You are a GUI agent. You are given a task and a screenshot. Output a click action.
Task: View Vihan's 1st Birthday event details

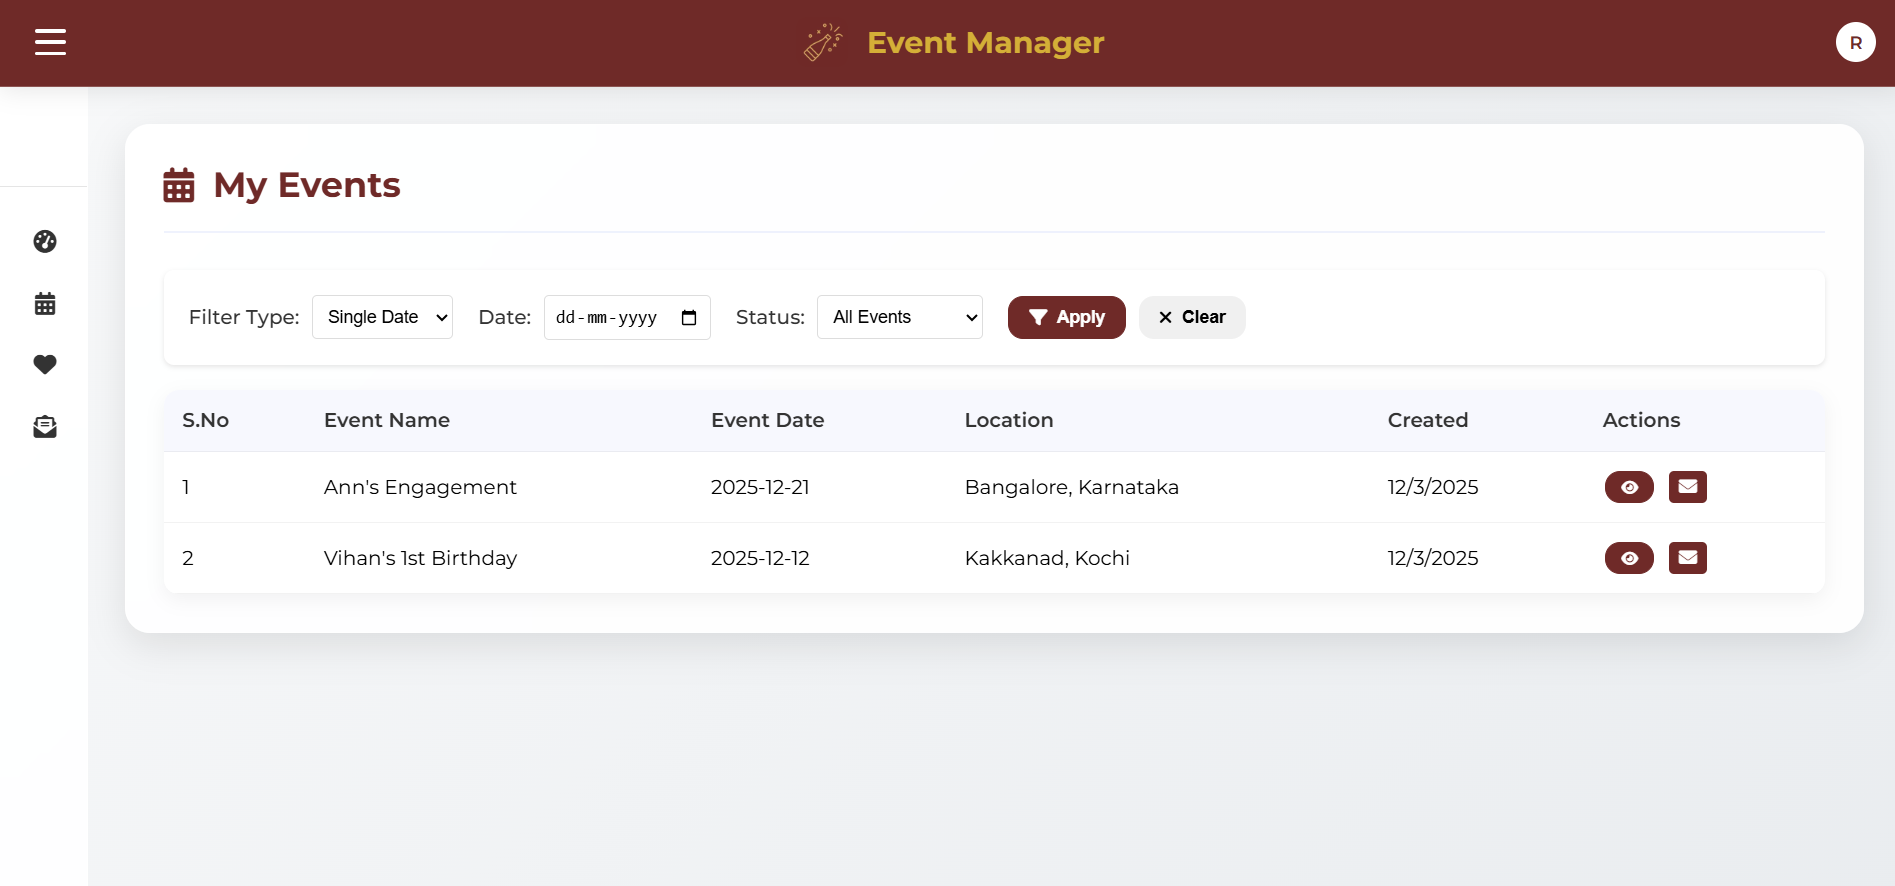tap(1629, 558)
